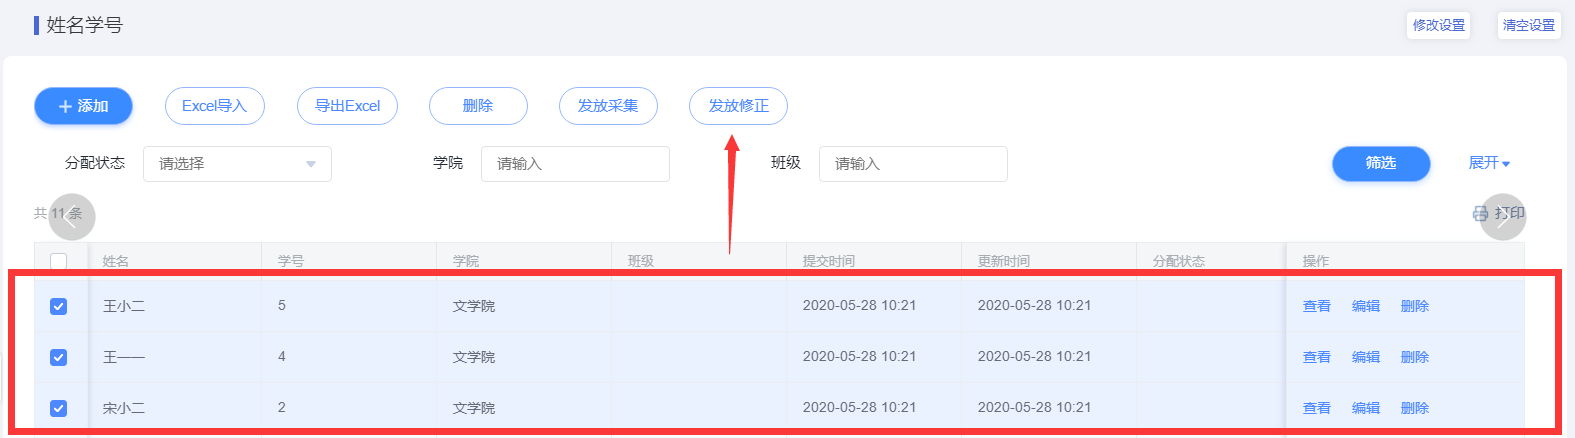This screenshot has width=1575, height=438.
Task: Click the print icon
Action: click(x=1480, y=214)
